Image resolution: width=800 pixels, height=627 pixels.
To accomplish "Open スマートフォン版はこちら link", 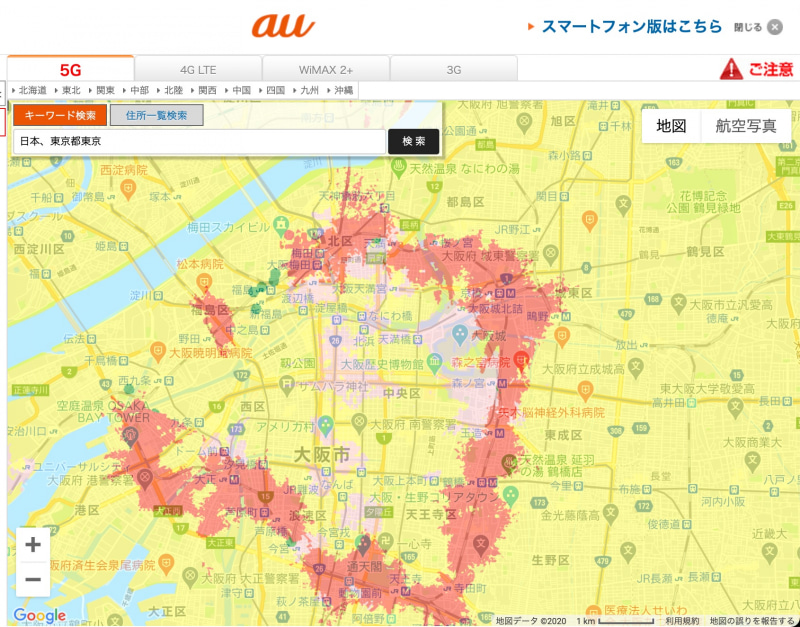I will (632, 27).
